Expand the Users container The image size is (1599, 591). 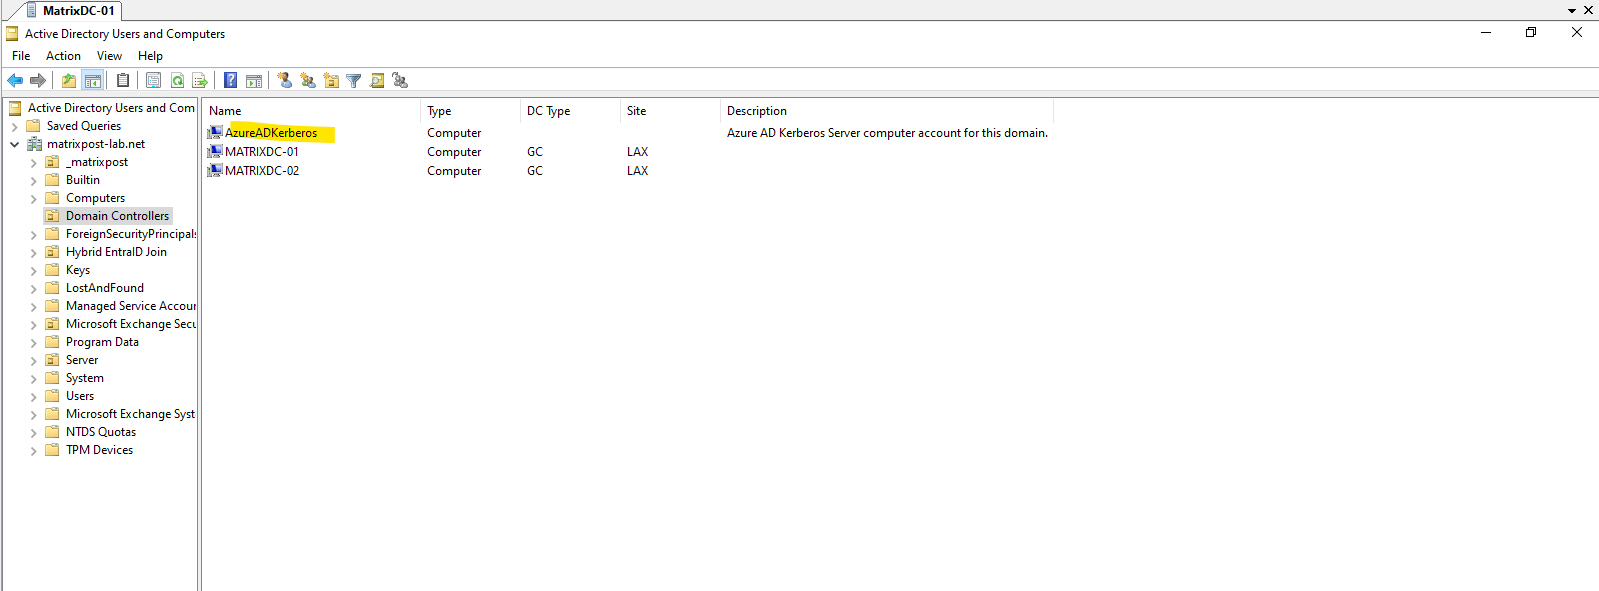[x=33, y=397]
